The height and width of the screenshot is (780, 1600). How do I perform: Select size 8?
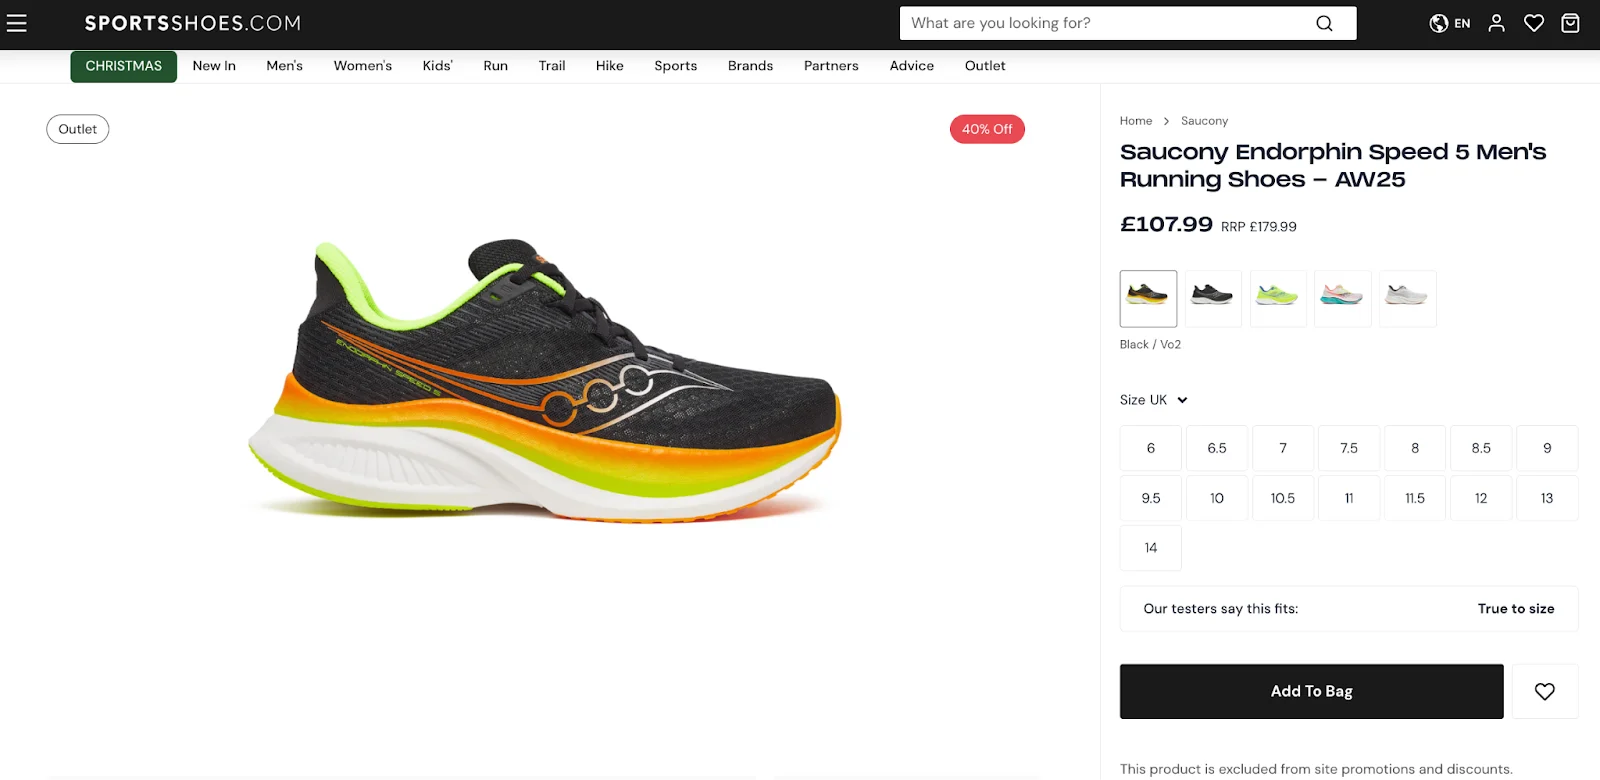1415,448
